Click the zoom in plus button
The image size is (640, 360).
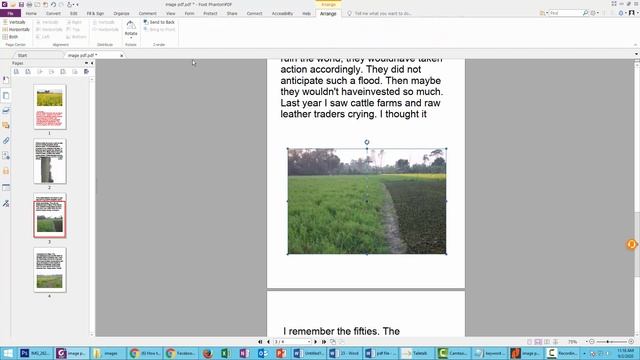pyautogui.click(x=631, y=342)
